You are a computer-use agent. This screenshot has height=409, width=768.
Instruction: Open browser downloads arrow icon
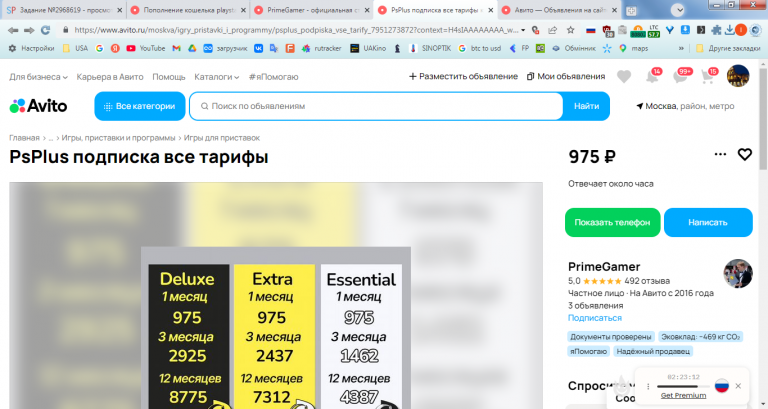tap(729, 30)
